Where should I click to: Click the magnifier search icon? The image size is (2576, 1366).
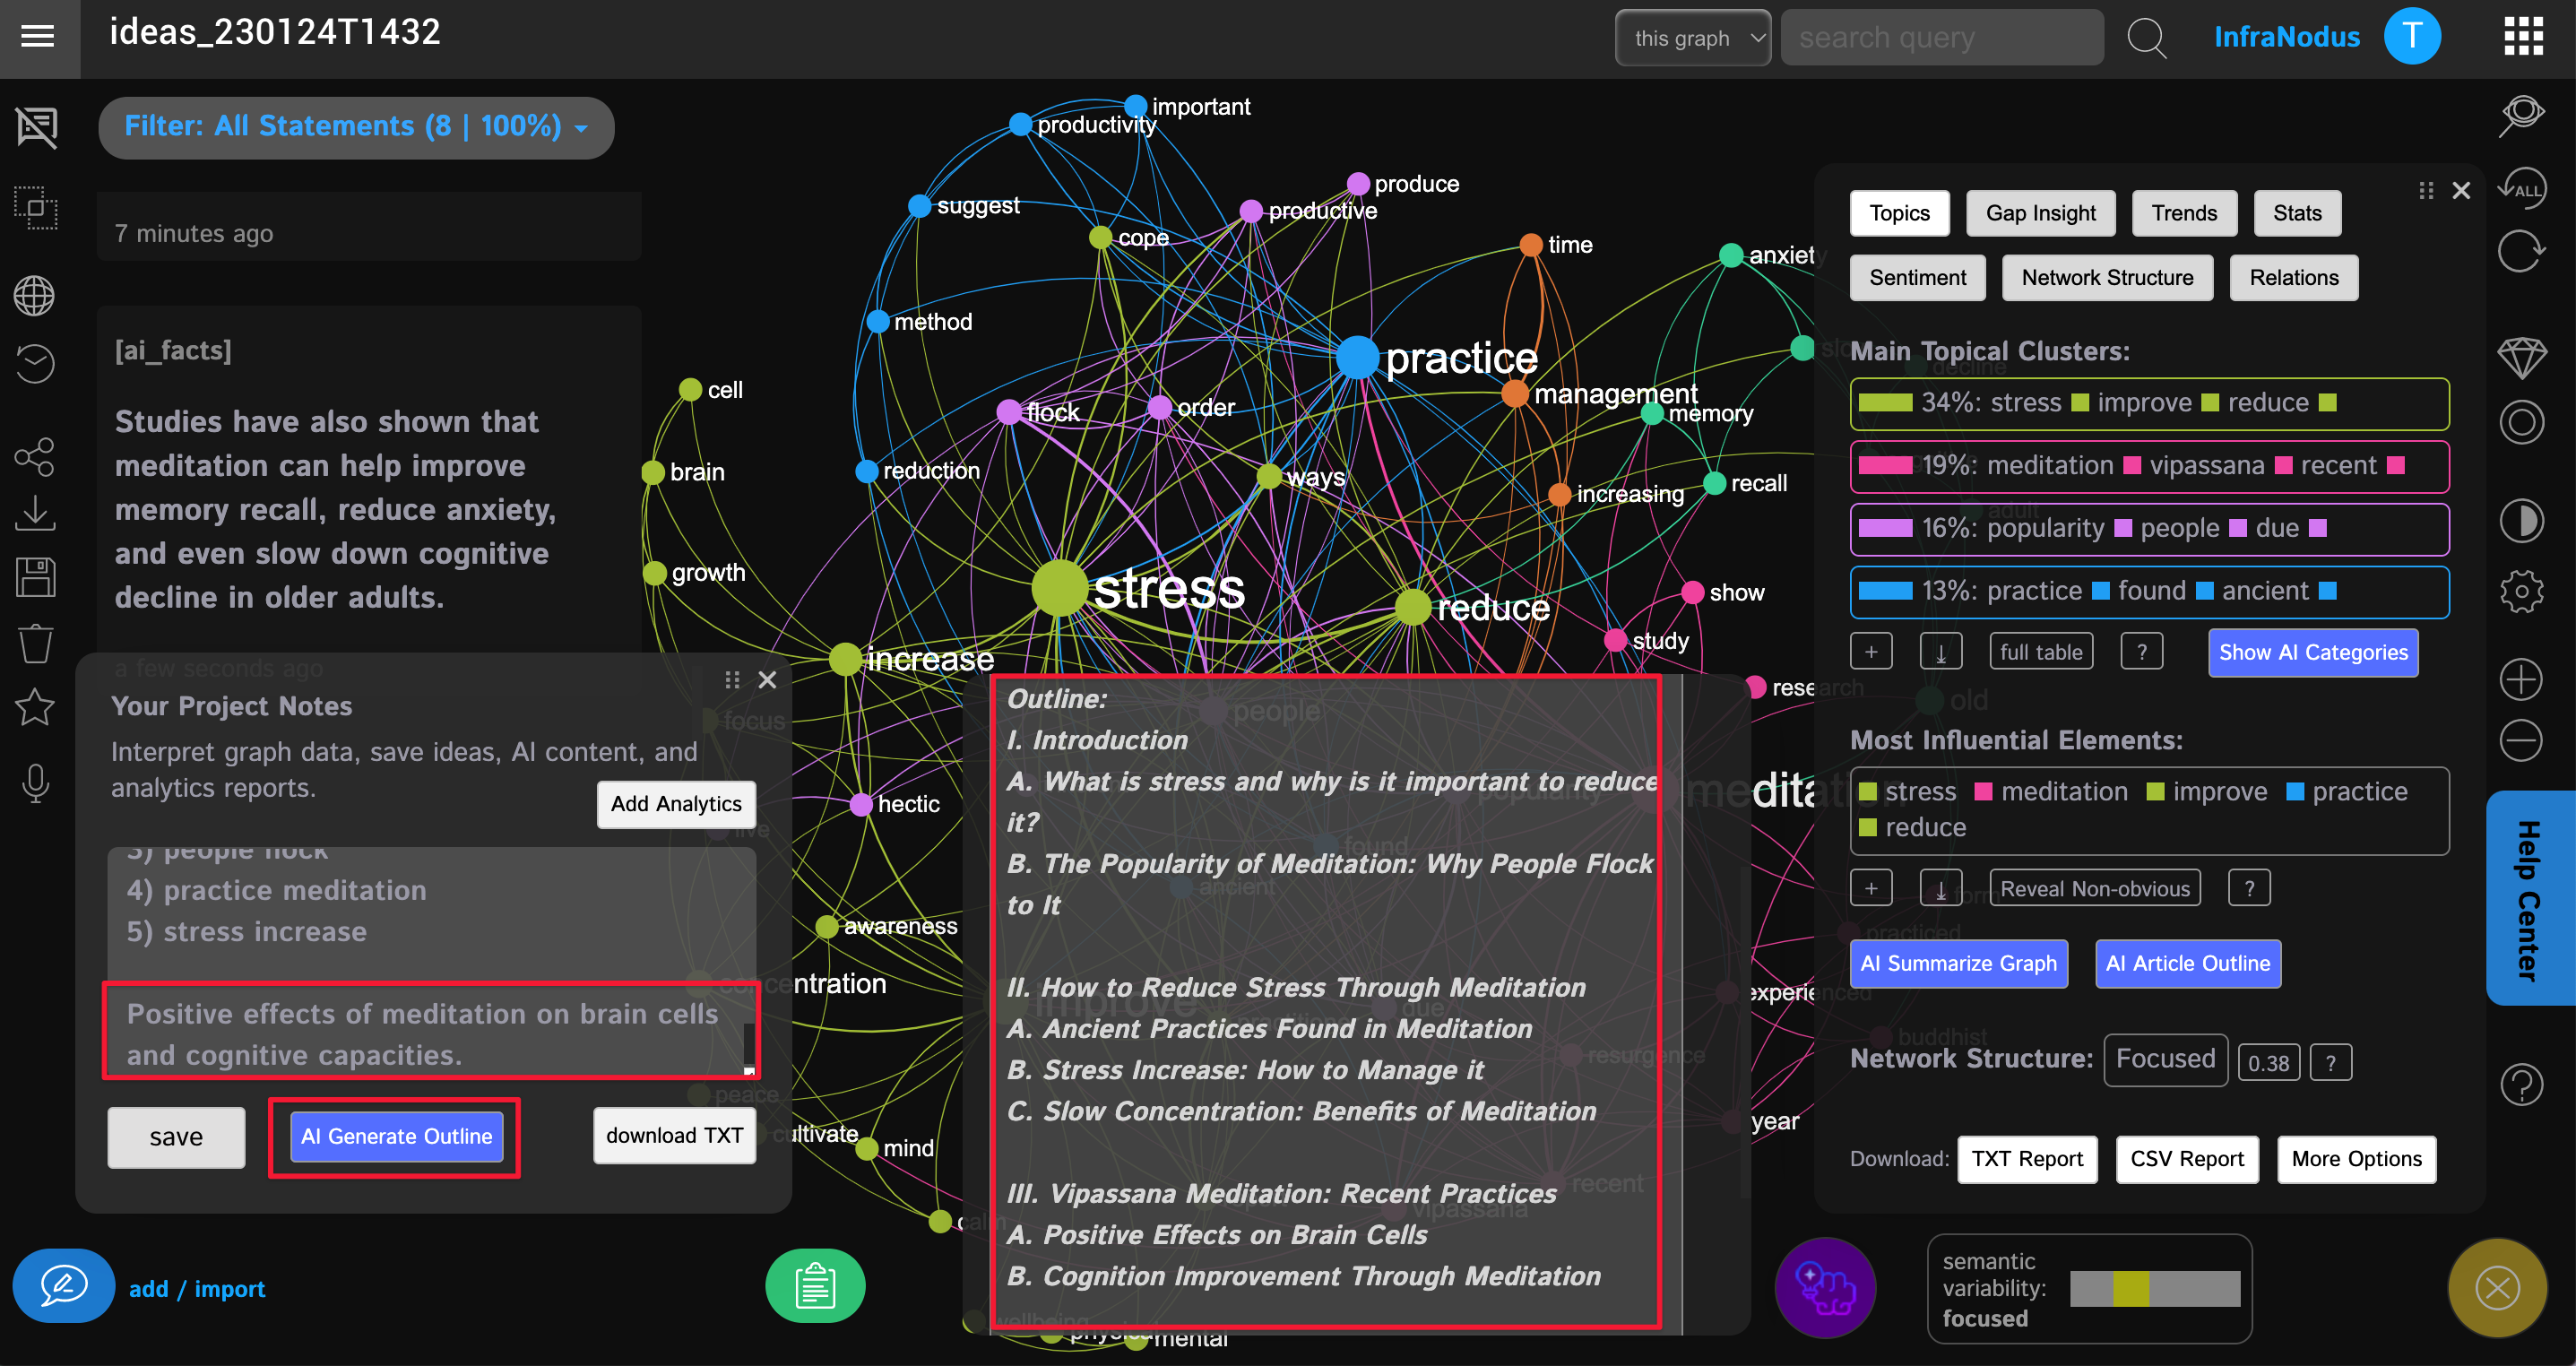2146,38
